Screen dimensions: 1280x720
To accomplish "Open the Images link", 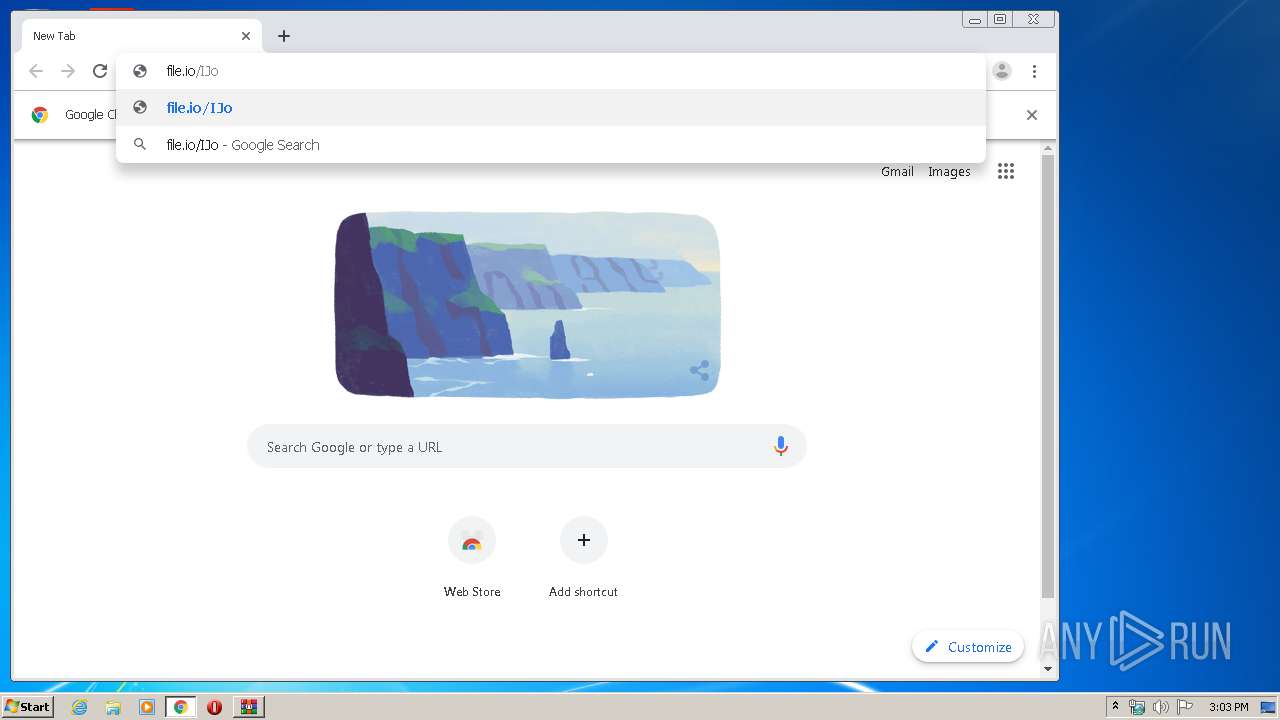I will click(x=949, y=172).
